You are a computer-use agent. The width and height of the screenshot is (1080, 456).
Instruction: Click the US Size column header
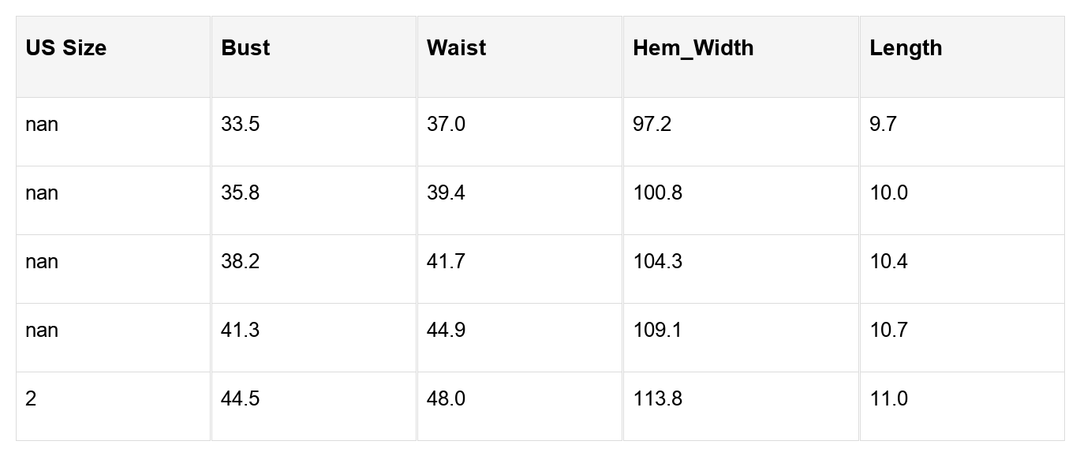66,48
